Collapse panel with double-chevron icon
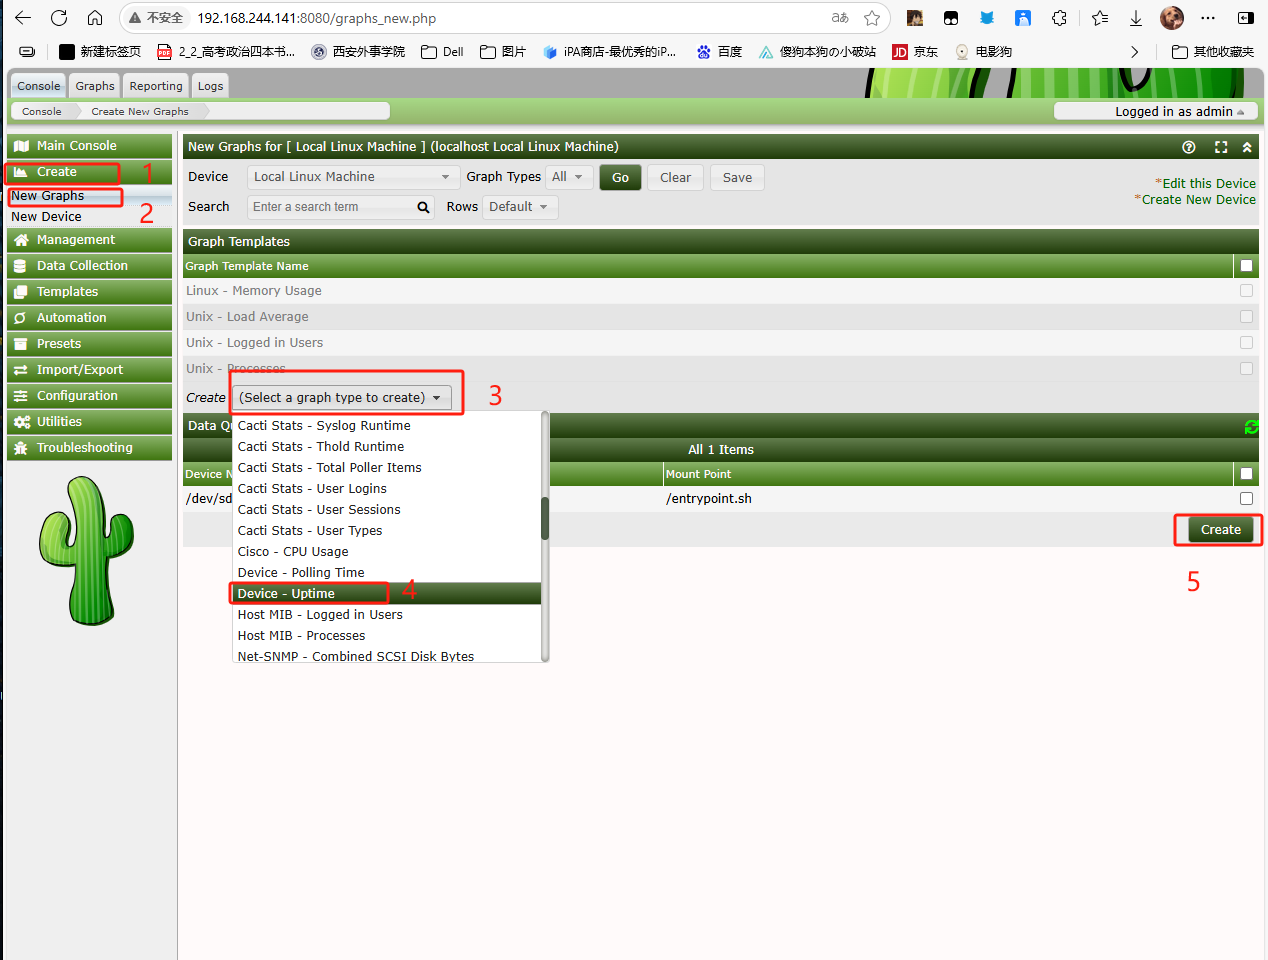The height and width of the screenshot is (960, 1268). [1247, 147]
